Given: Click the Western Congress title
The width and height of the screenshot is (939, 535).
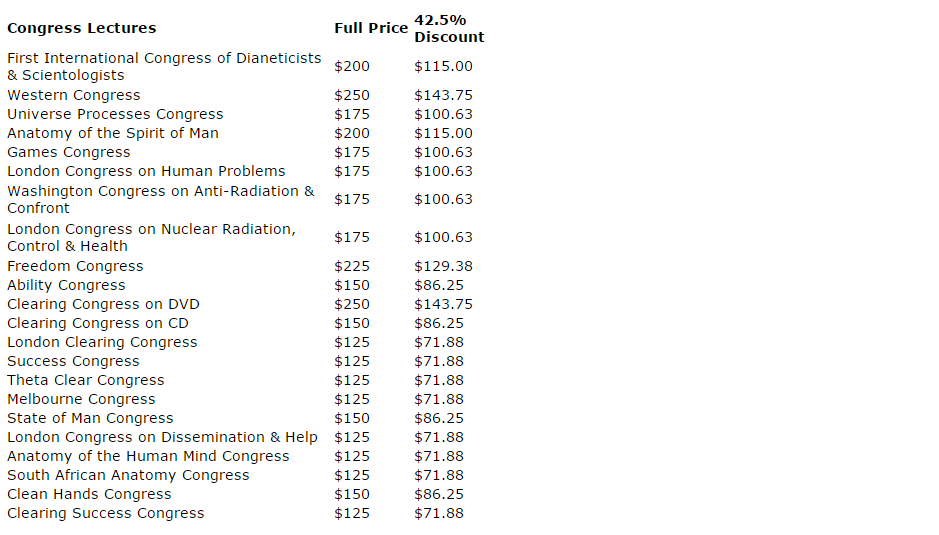Looking at the screenshot, I should coord(74,95).
